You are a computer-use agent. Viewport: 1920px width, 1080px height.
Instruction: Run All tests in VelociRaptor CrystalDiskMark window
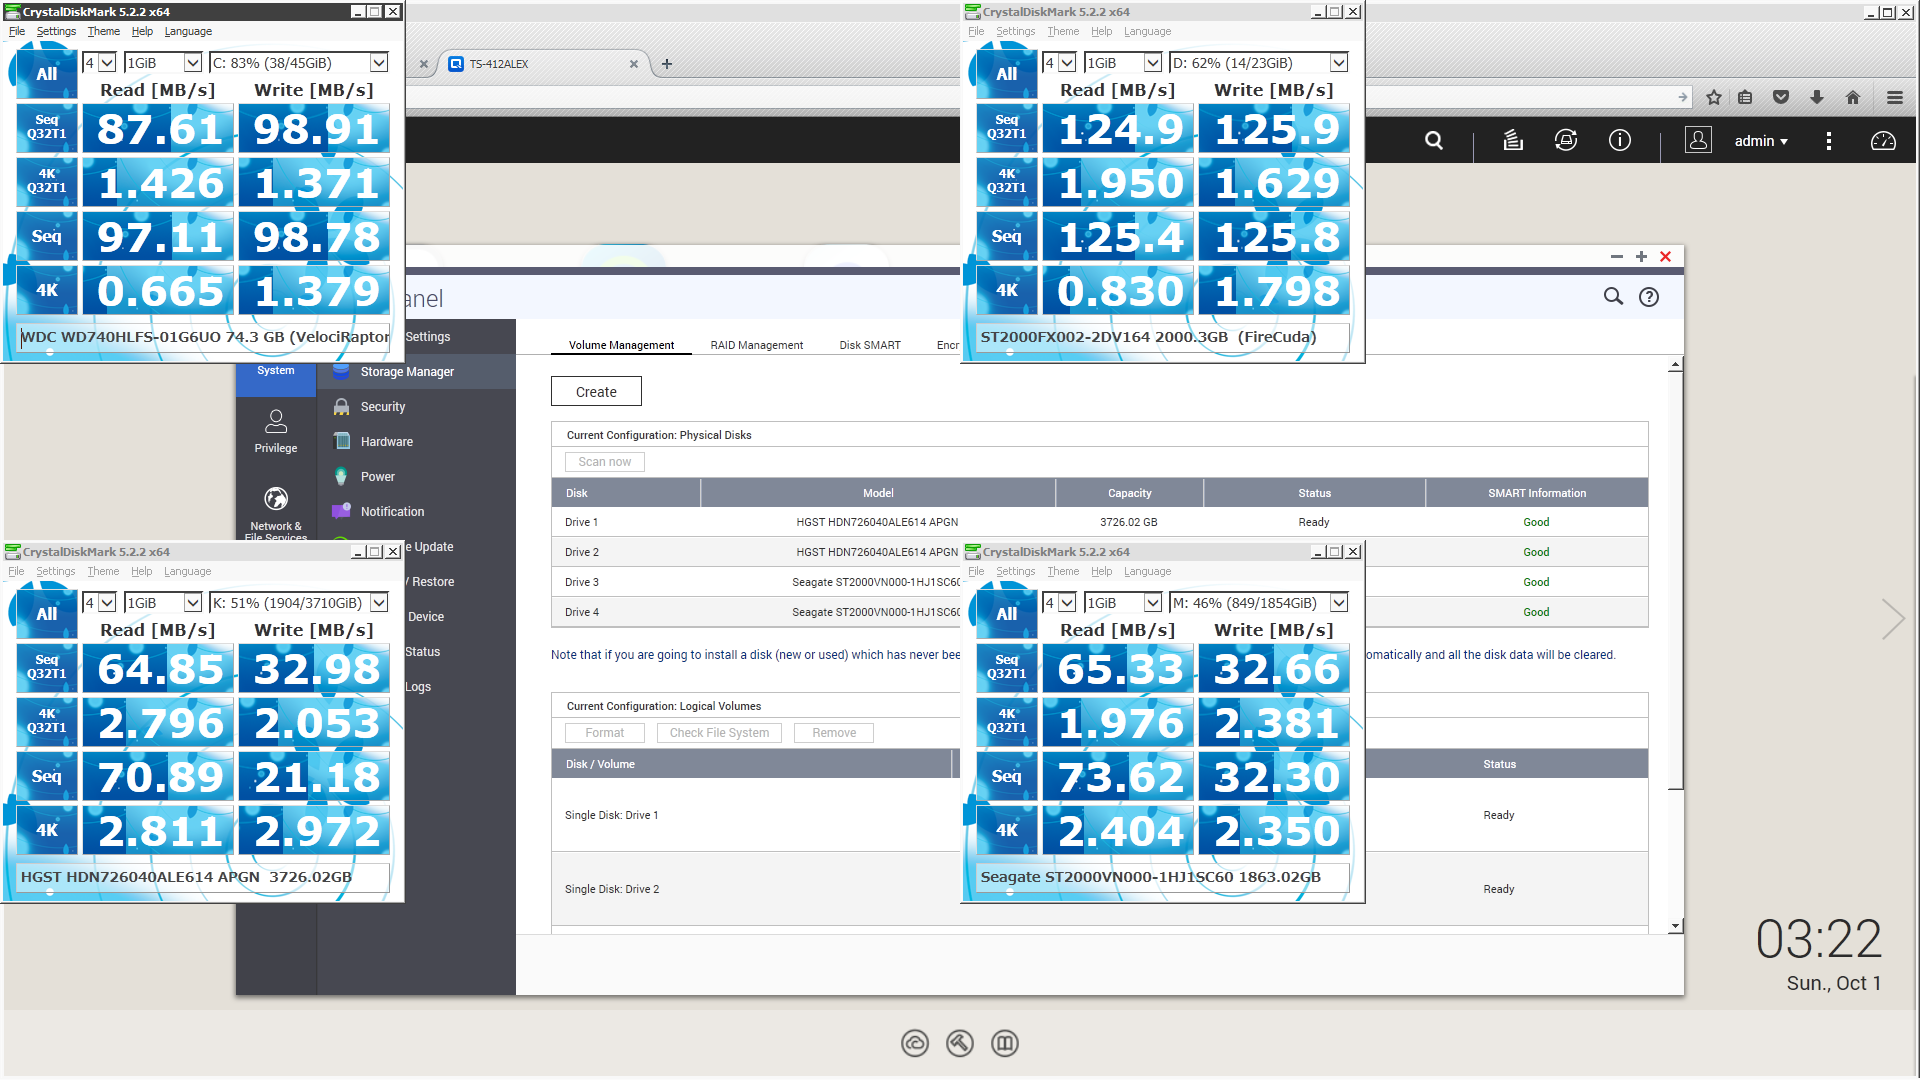(x=47, y=75)
